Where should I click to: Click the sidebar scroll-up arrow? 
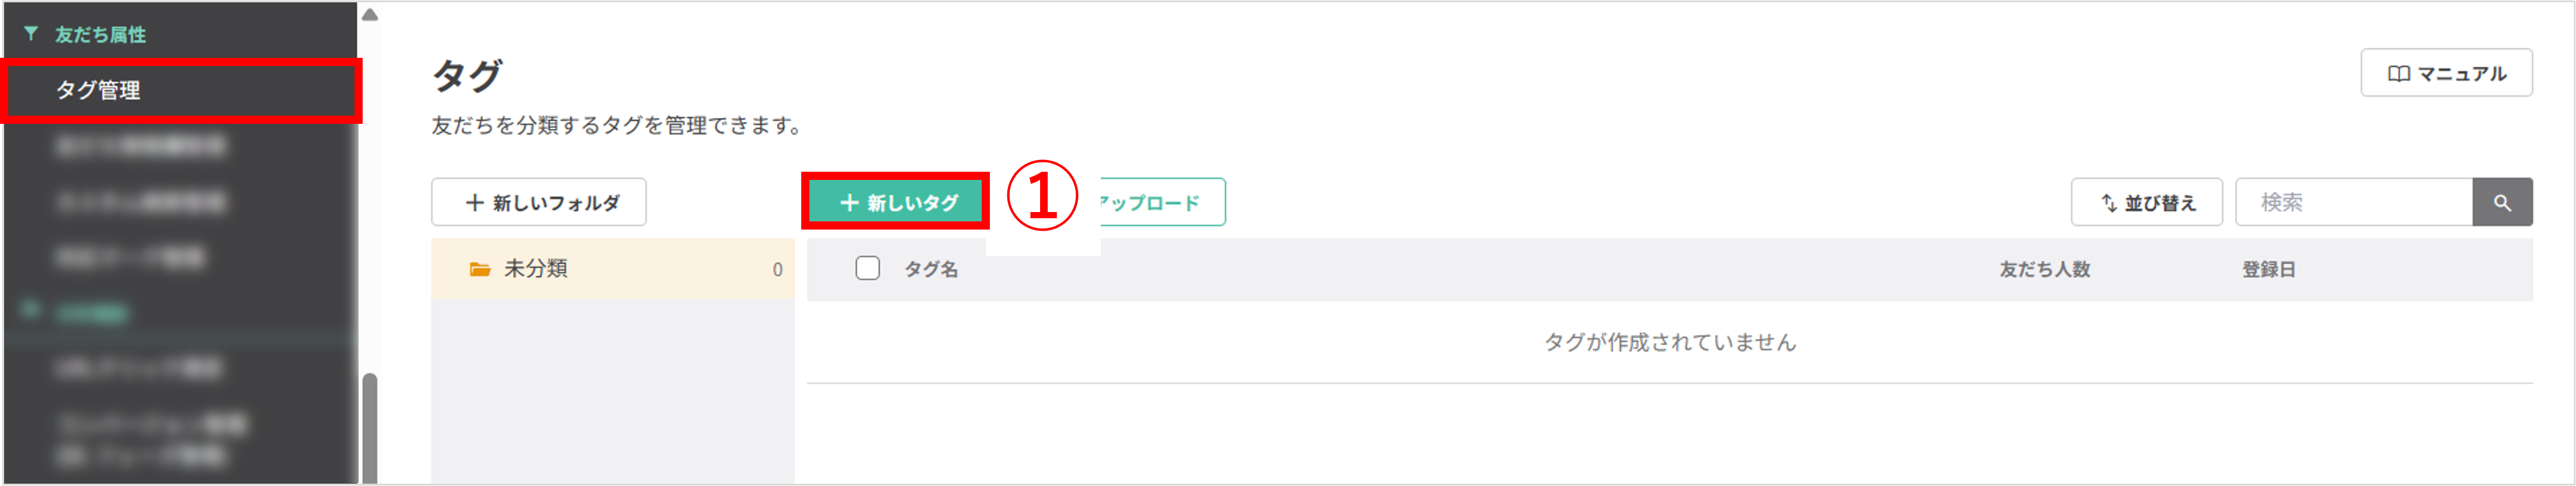369,15
